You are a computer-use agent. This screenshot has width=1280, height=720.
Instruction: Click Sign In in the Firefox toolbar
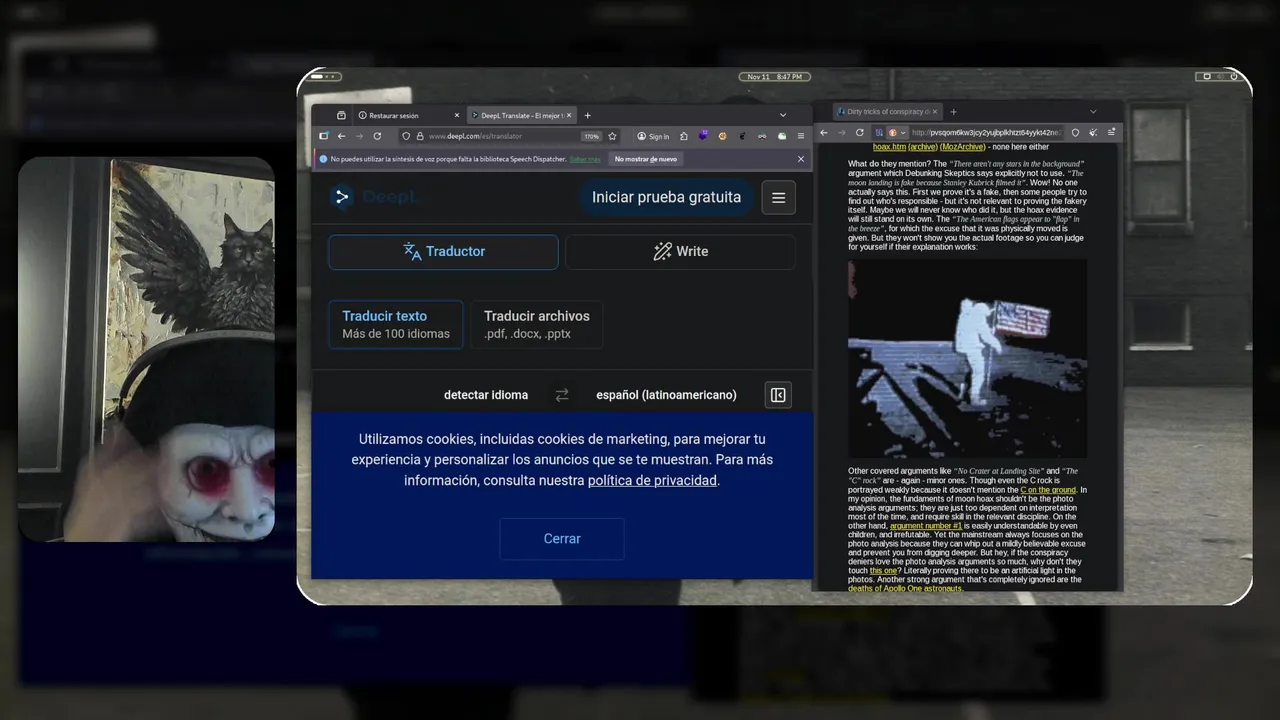(x=655, y=136)
